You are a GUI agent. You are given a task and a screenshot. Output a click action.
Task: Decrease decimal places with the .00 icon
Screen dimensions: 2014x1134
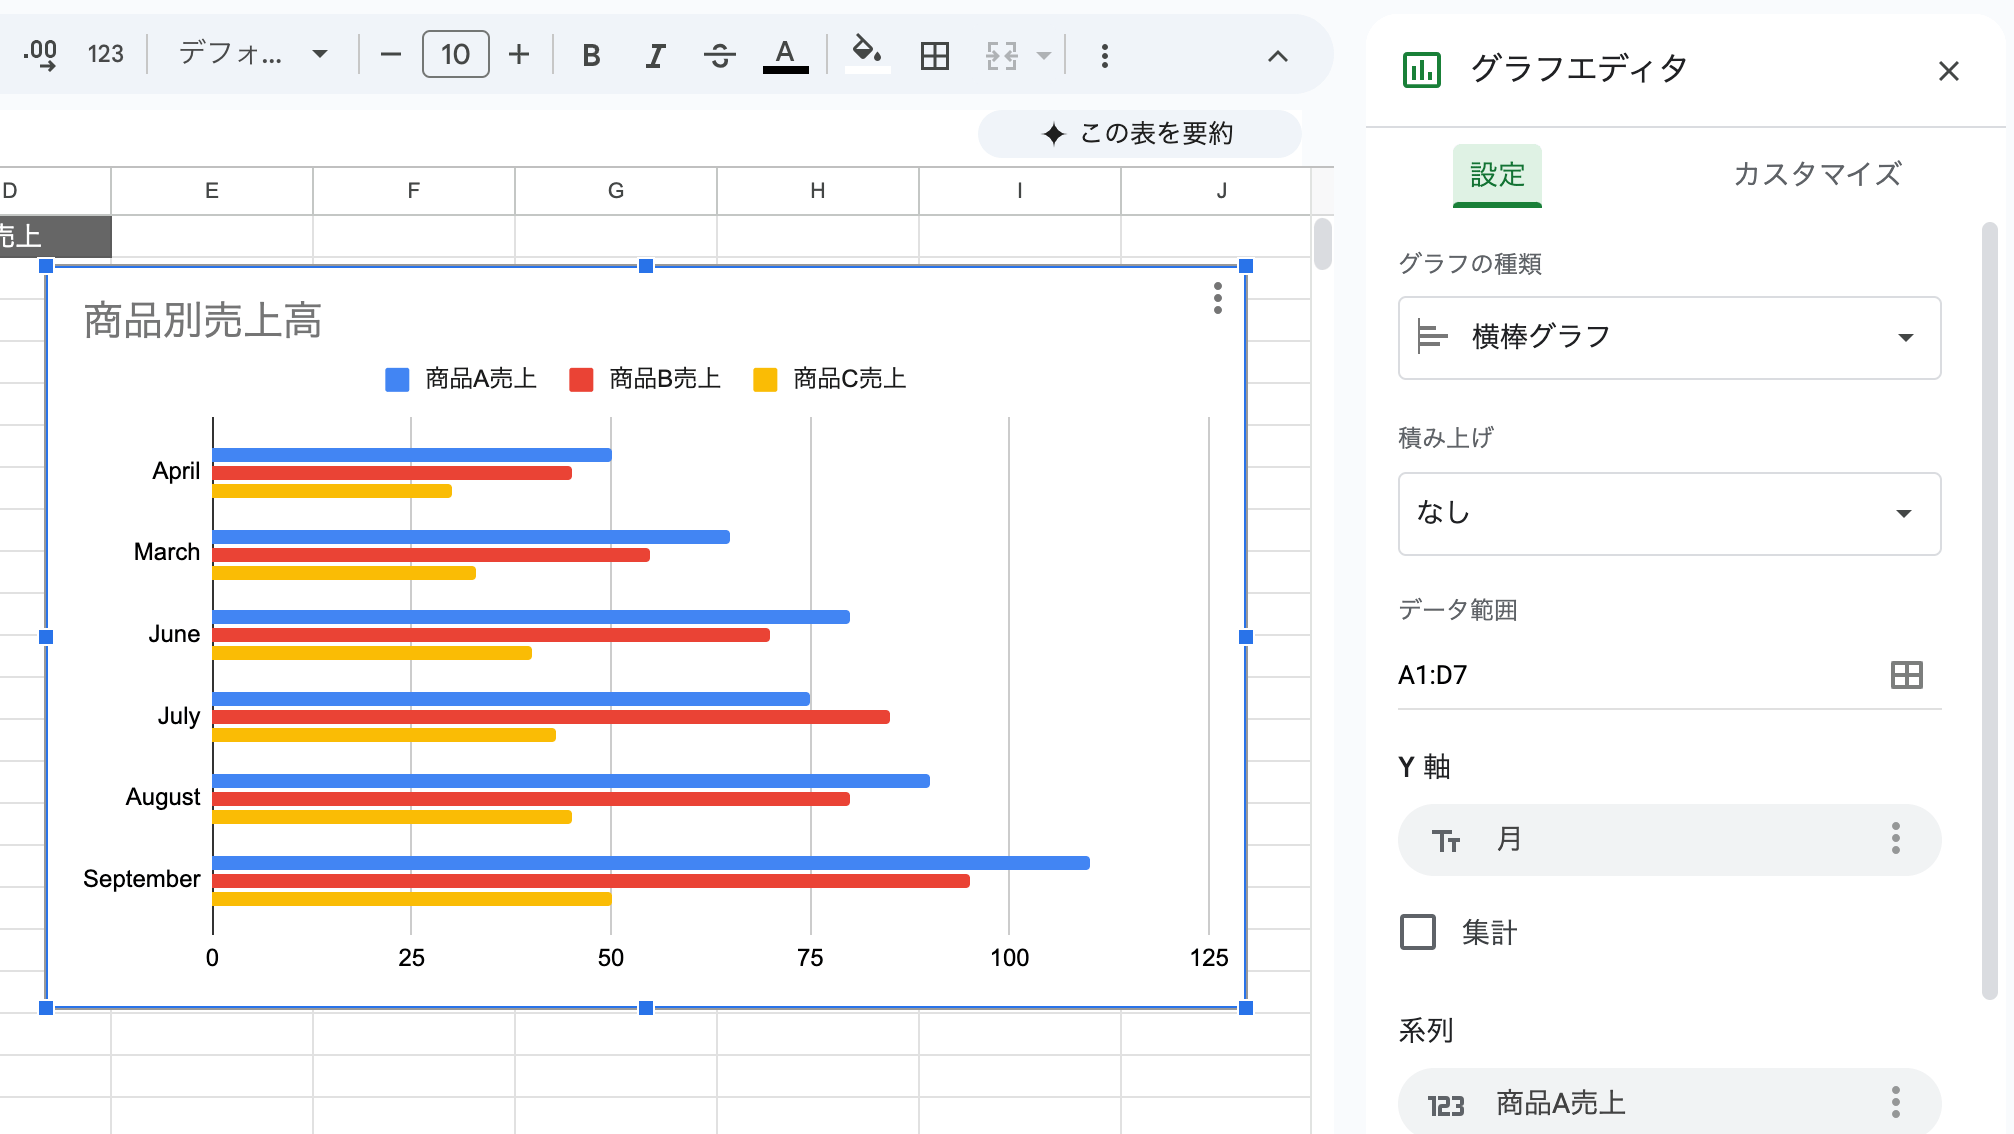click(40, 55)
